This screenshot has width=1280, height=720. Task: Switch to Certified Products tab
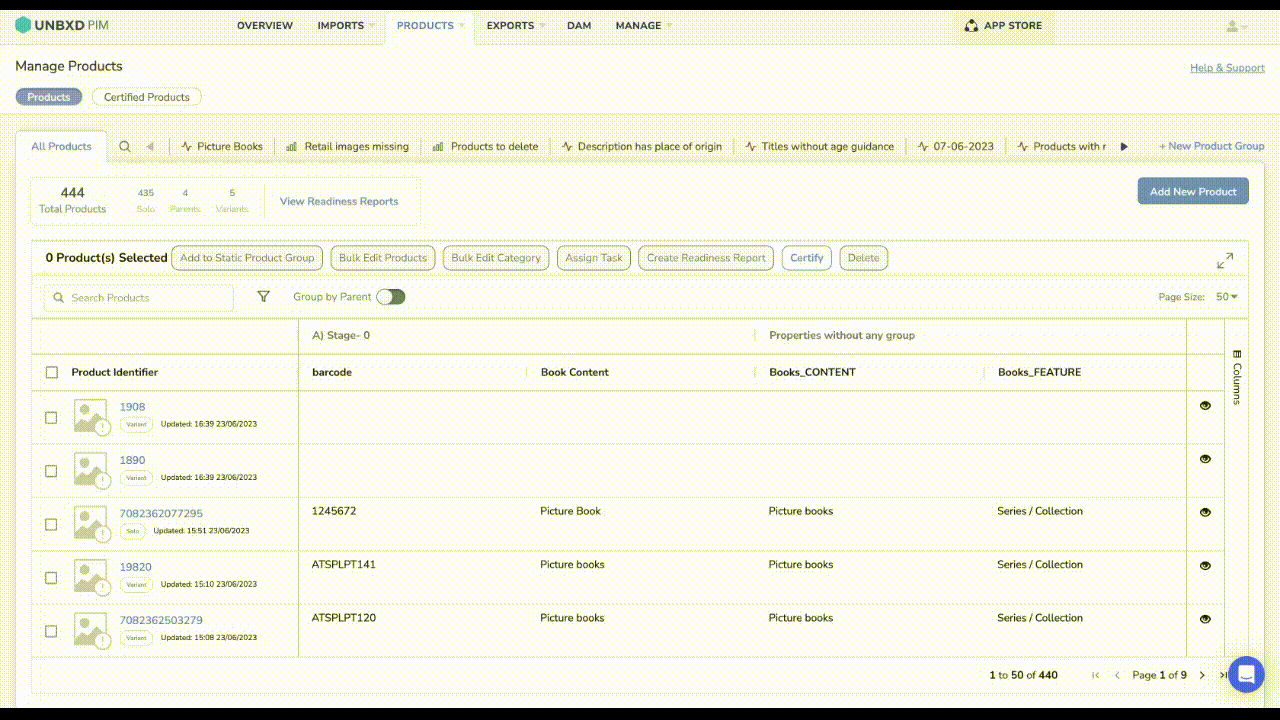[147, 97]
